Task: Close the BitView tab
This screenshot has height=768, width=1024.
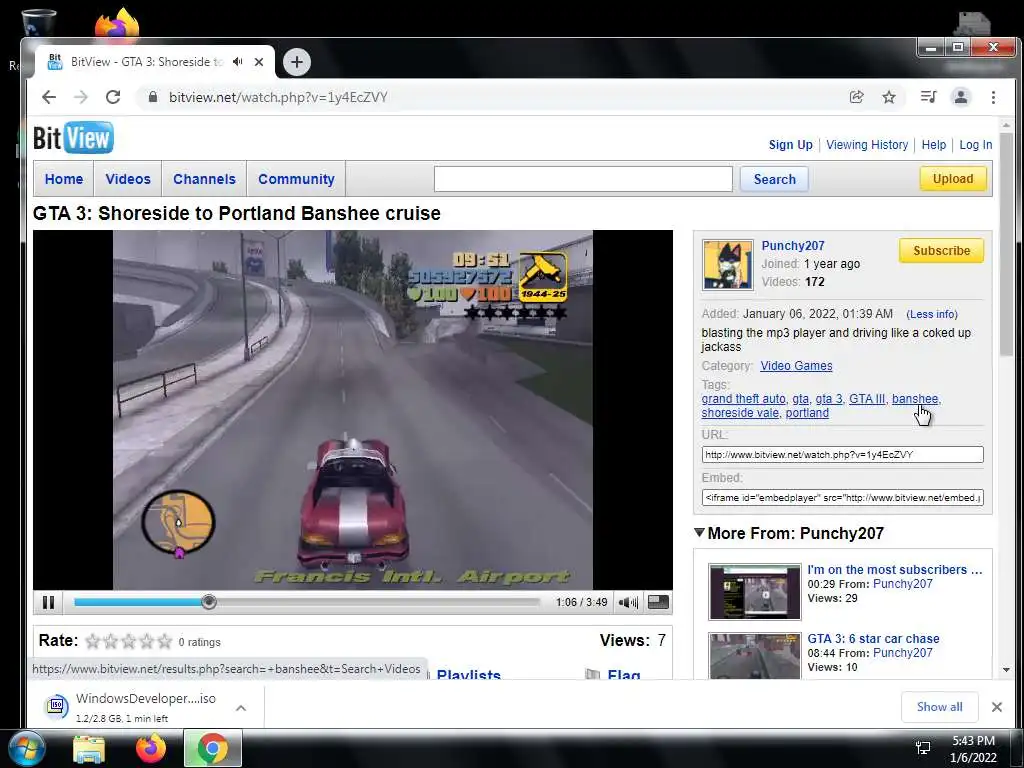Action: point(259,61)
